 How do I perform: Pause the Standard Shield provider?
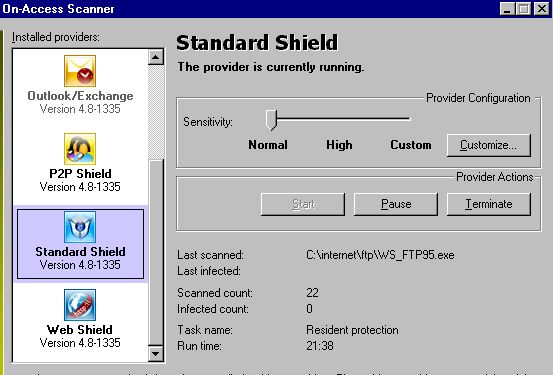(x=396, y=204)
